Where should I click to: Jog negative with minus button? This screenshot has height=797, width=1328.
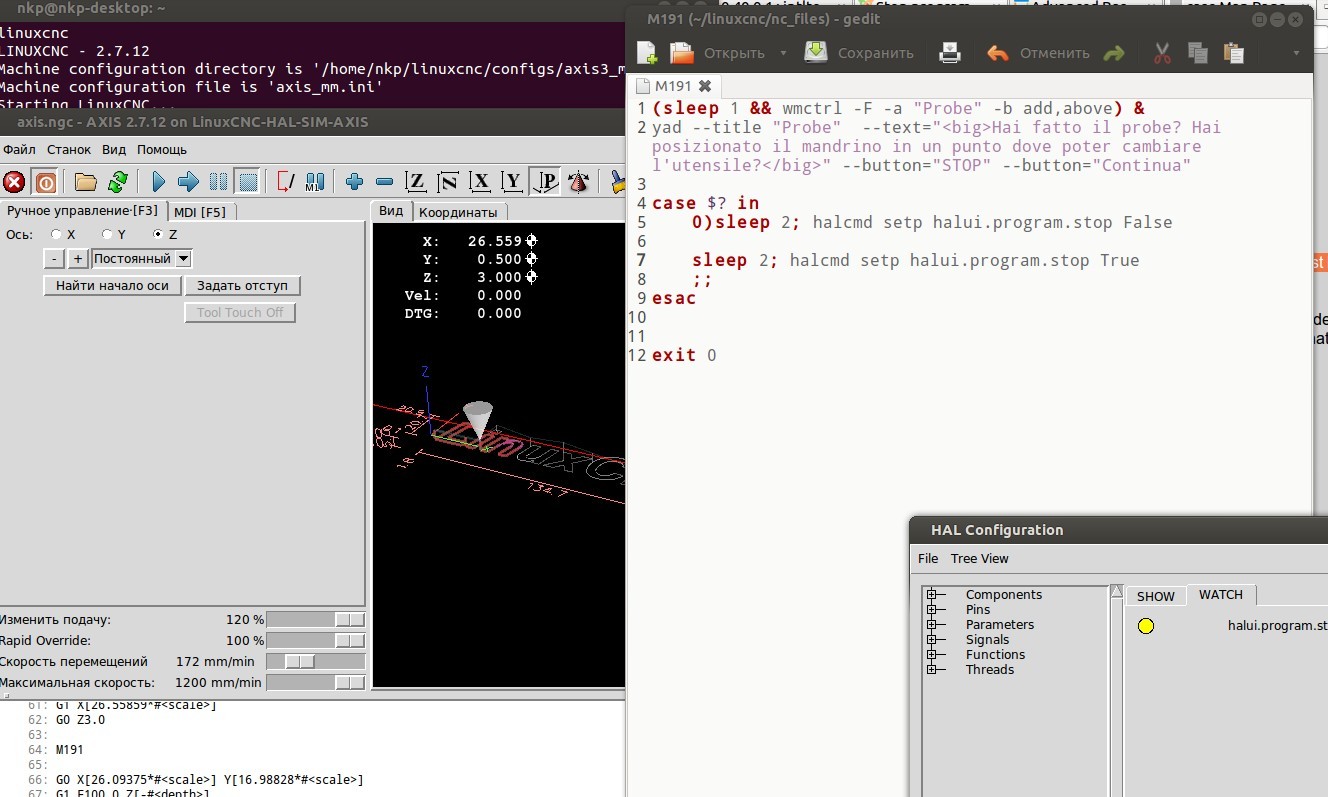[54, 259]
